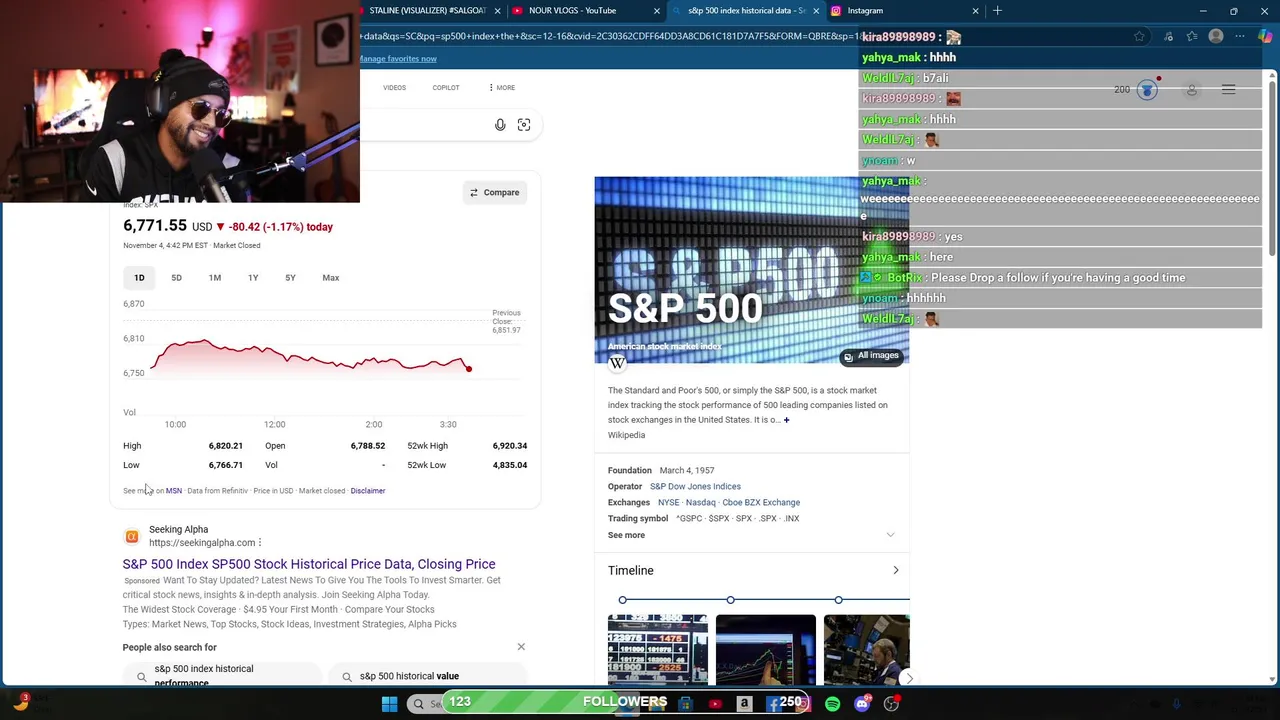
Task: Close the S&P 500 search tab
Action: [816, 11]
